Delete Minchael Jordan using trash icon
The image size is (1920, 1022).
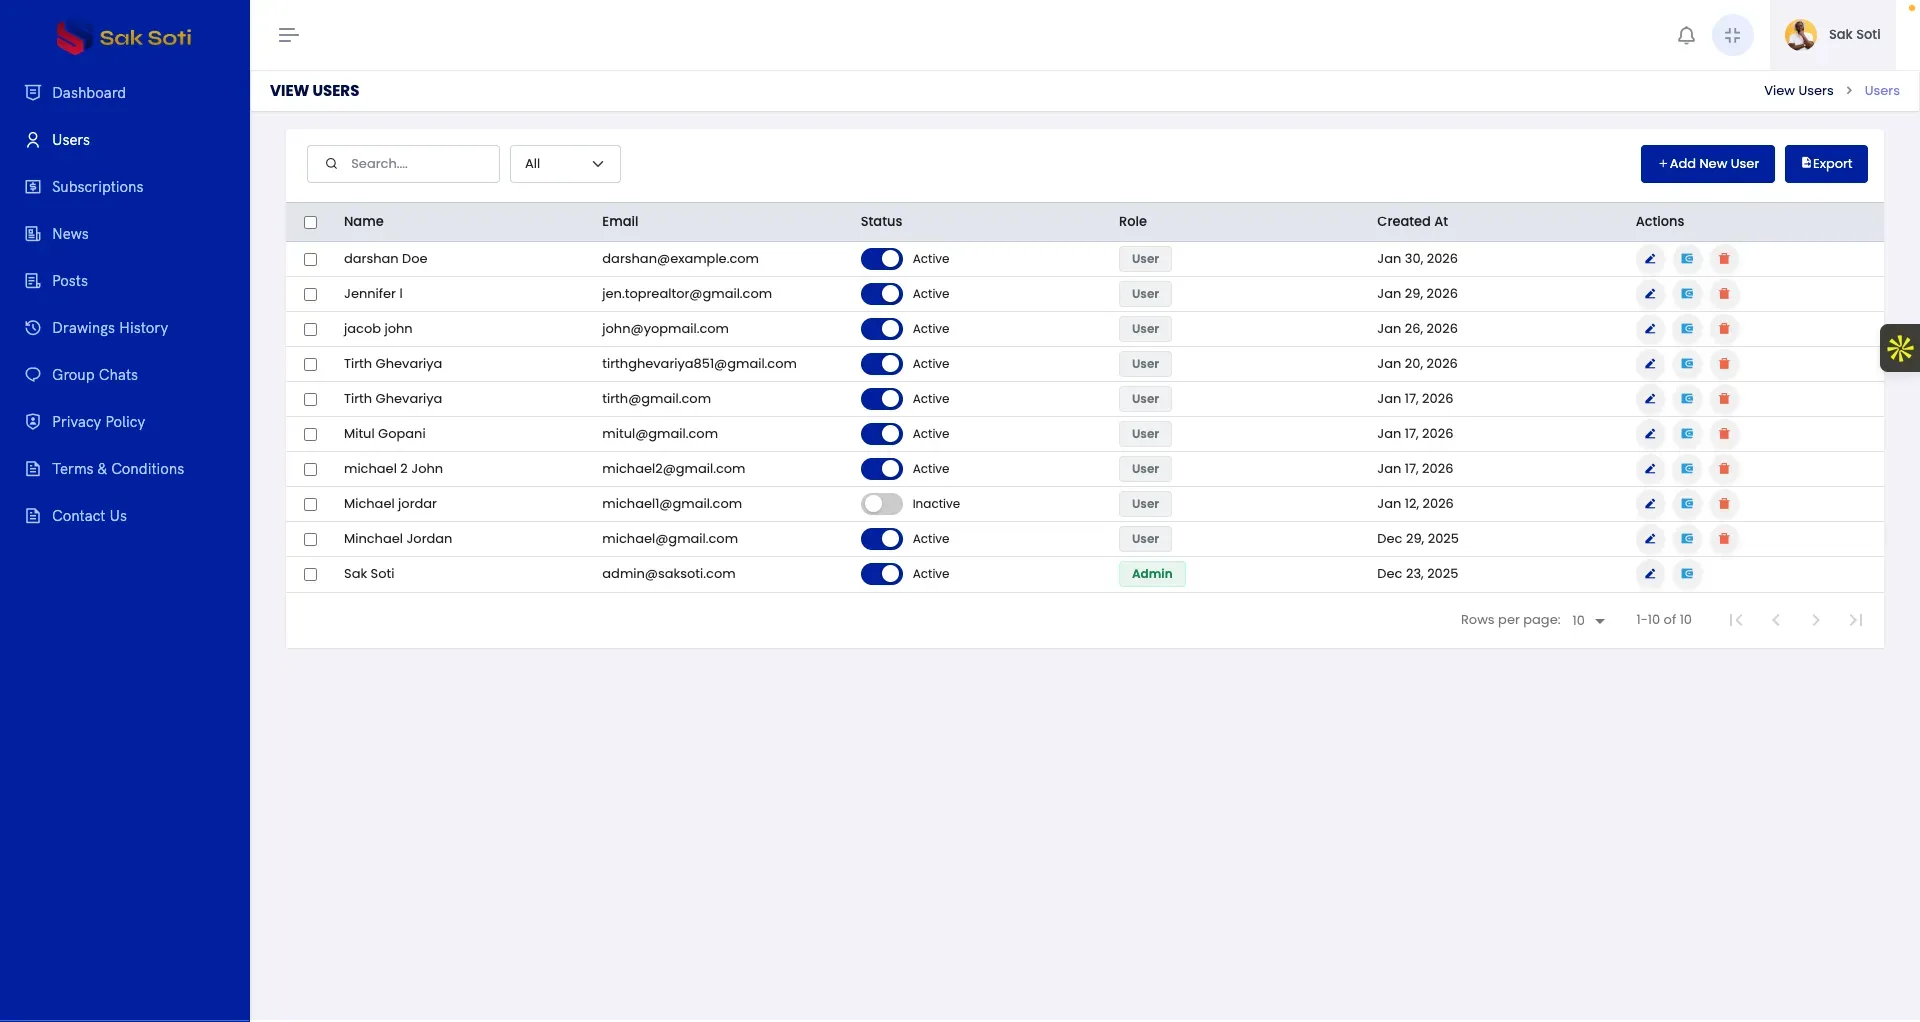coord(1724,539)
